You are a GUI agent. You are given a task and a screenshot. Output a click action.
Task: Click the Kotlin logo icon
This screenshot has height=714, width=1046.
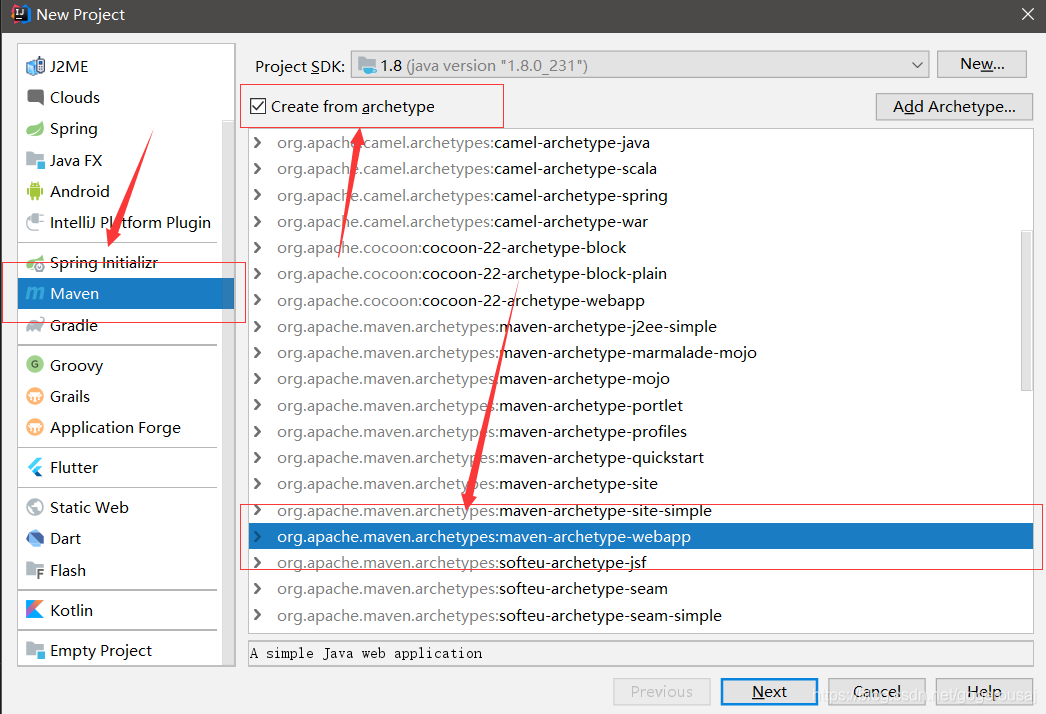click(35, 610)
